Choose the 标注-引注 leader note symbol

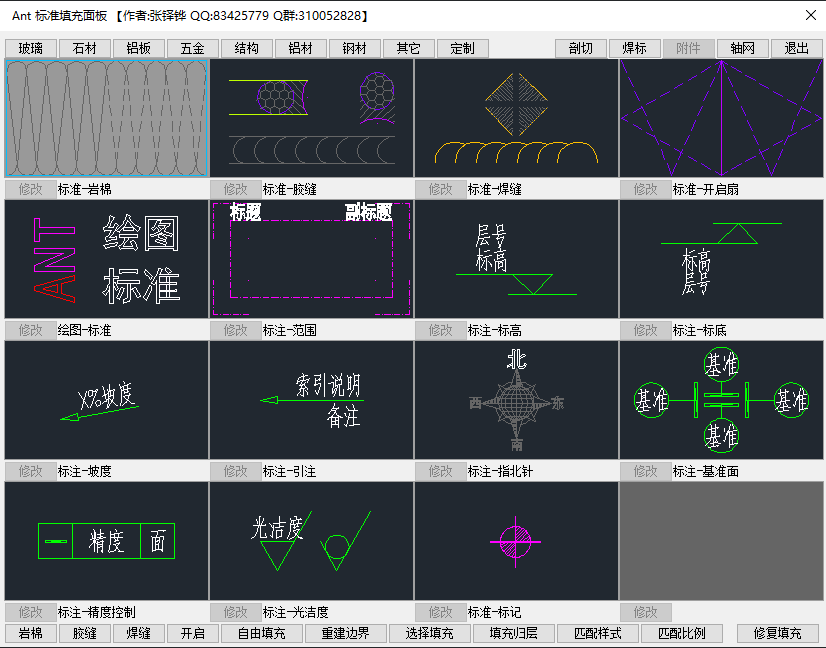point(311,400)
